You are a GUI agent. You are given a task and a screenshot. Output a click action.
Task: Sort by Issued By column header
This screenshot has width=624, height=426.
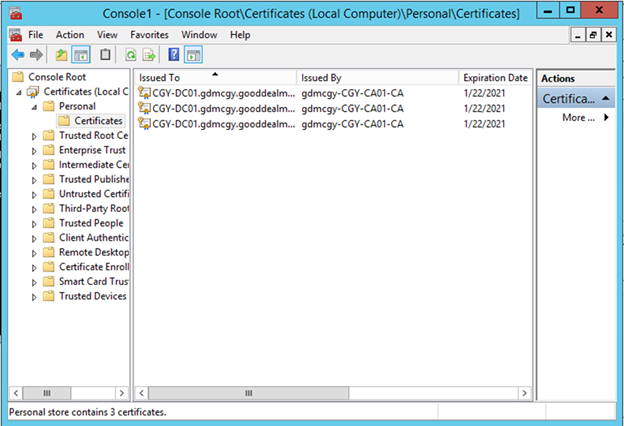pyautogui.click(x=378, y=77)
